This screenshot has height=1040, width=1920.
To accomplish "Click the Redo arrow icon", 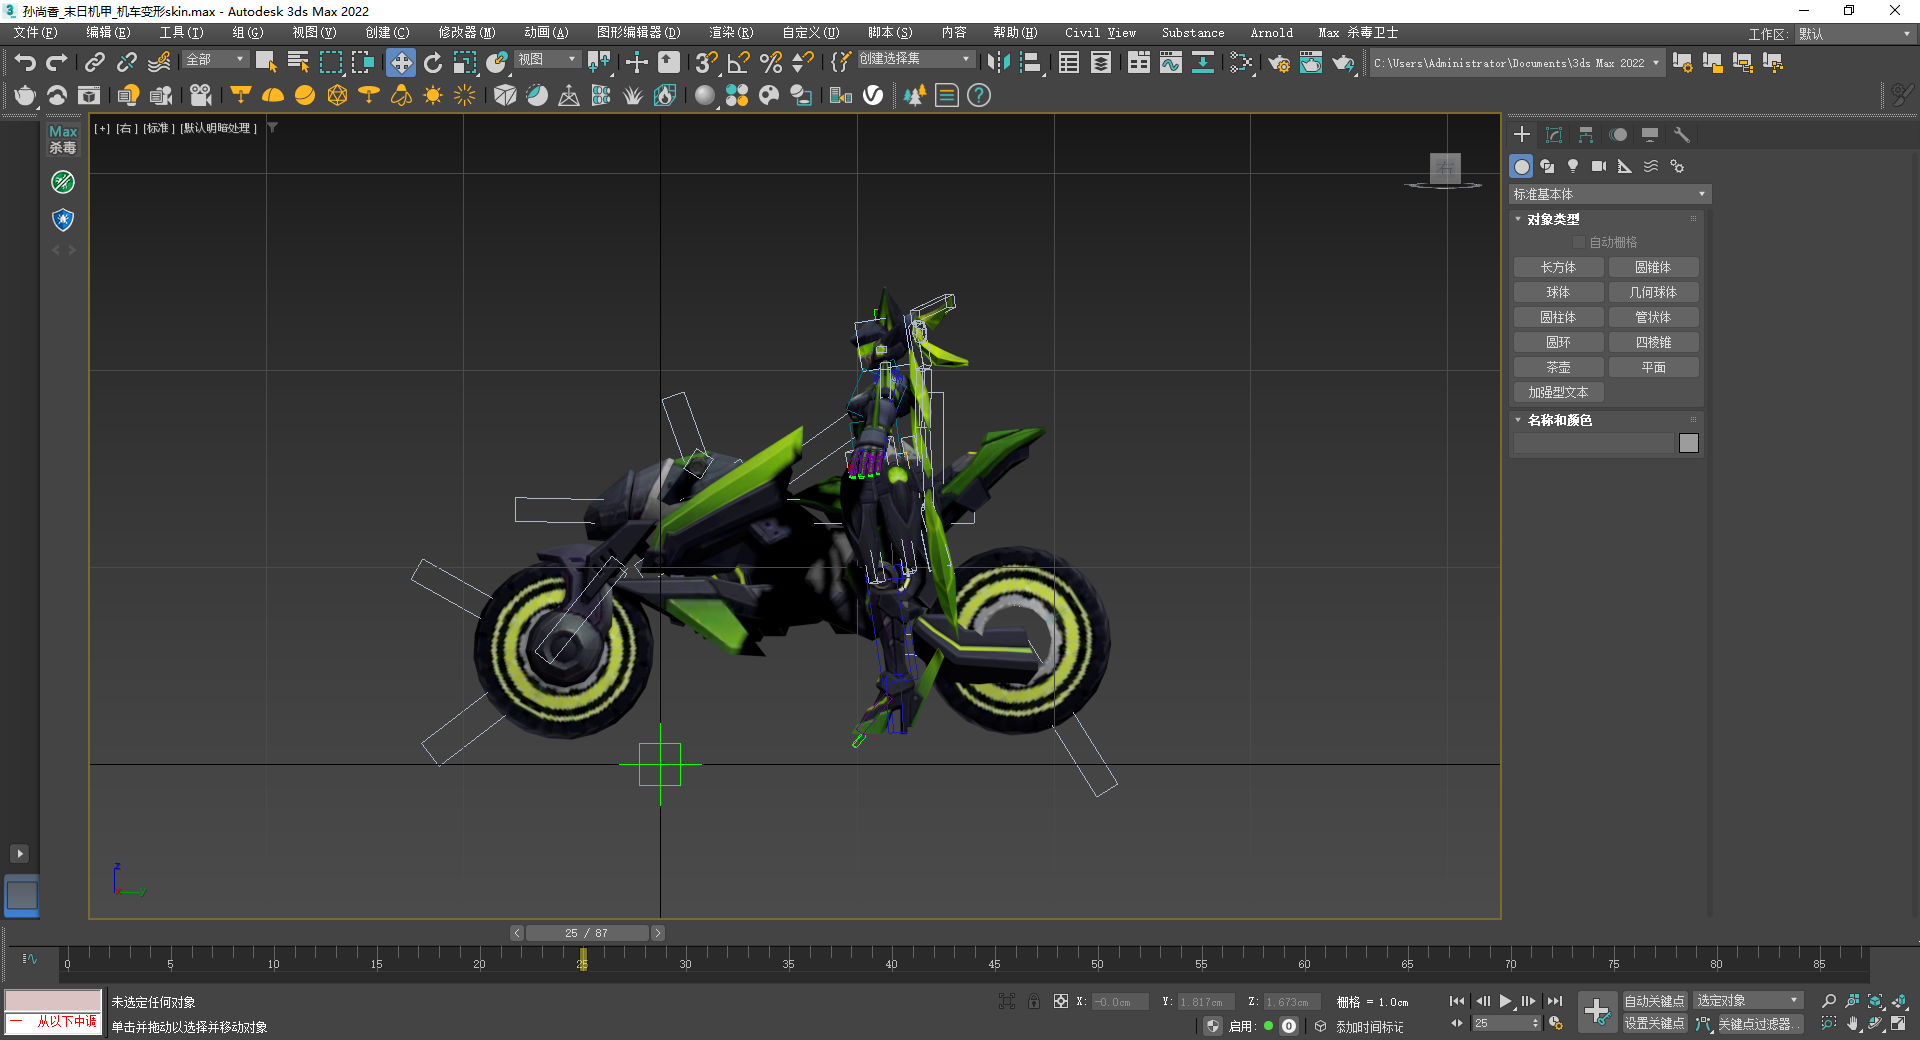I will [57, 63].
